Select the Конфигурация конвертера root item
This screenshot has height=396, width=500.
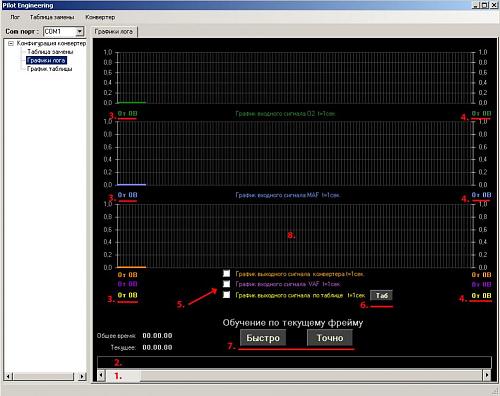pos(51,43)
